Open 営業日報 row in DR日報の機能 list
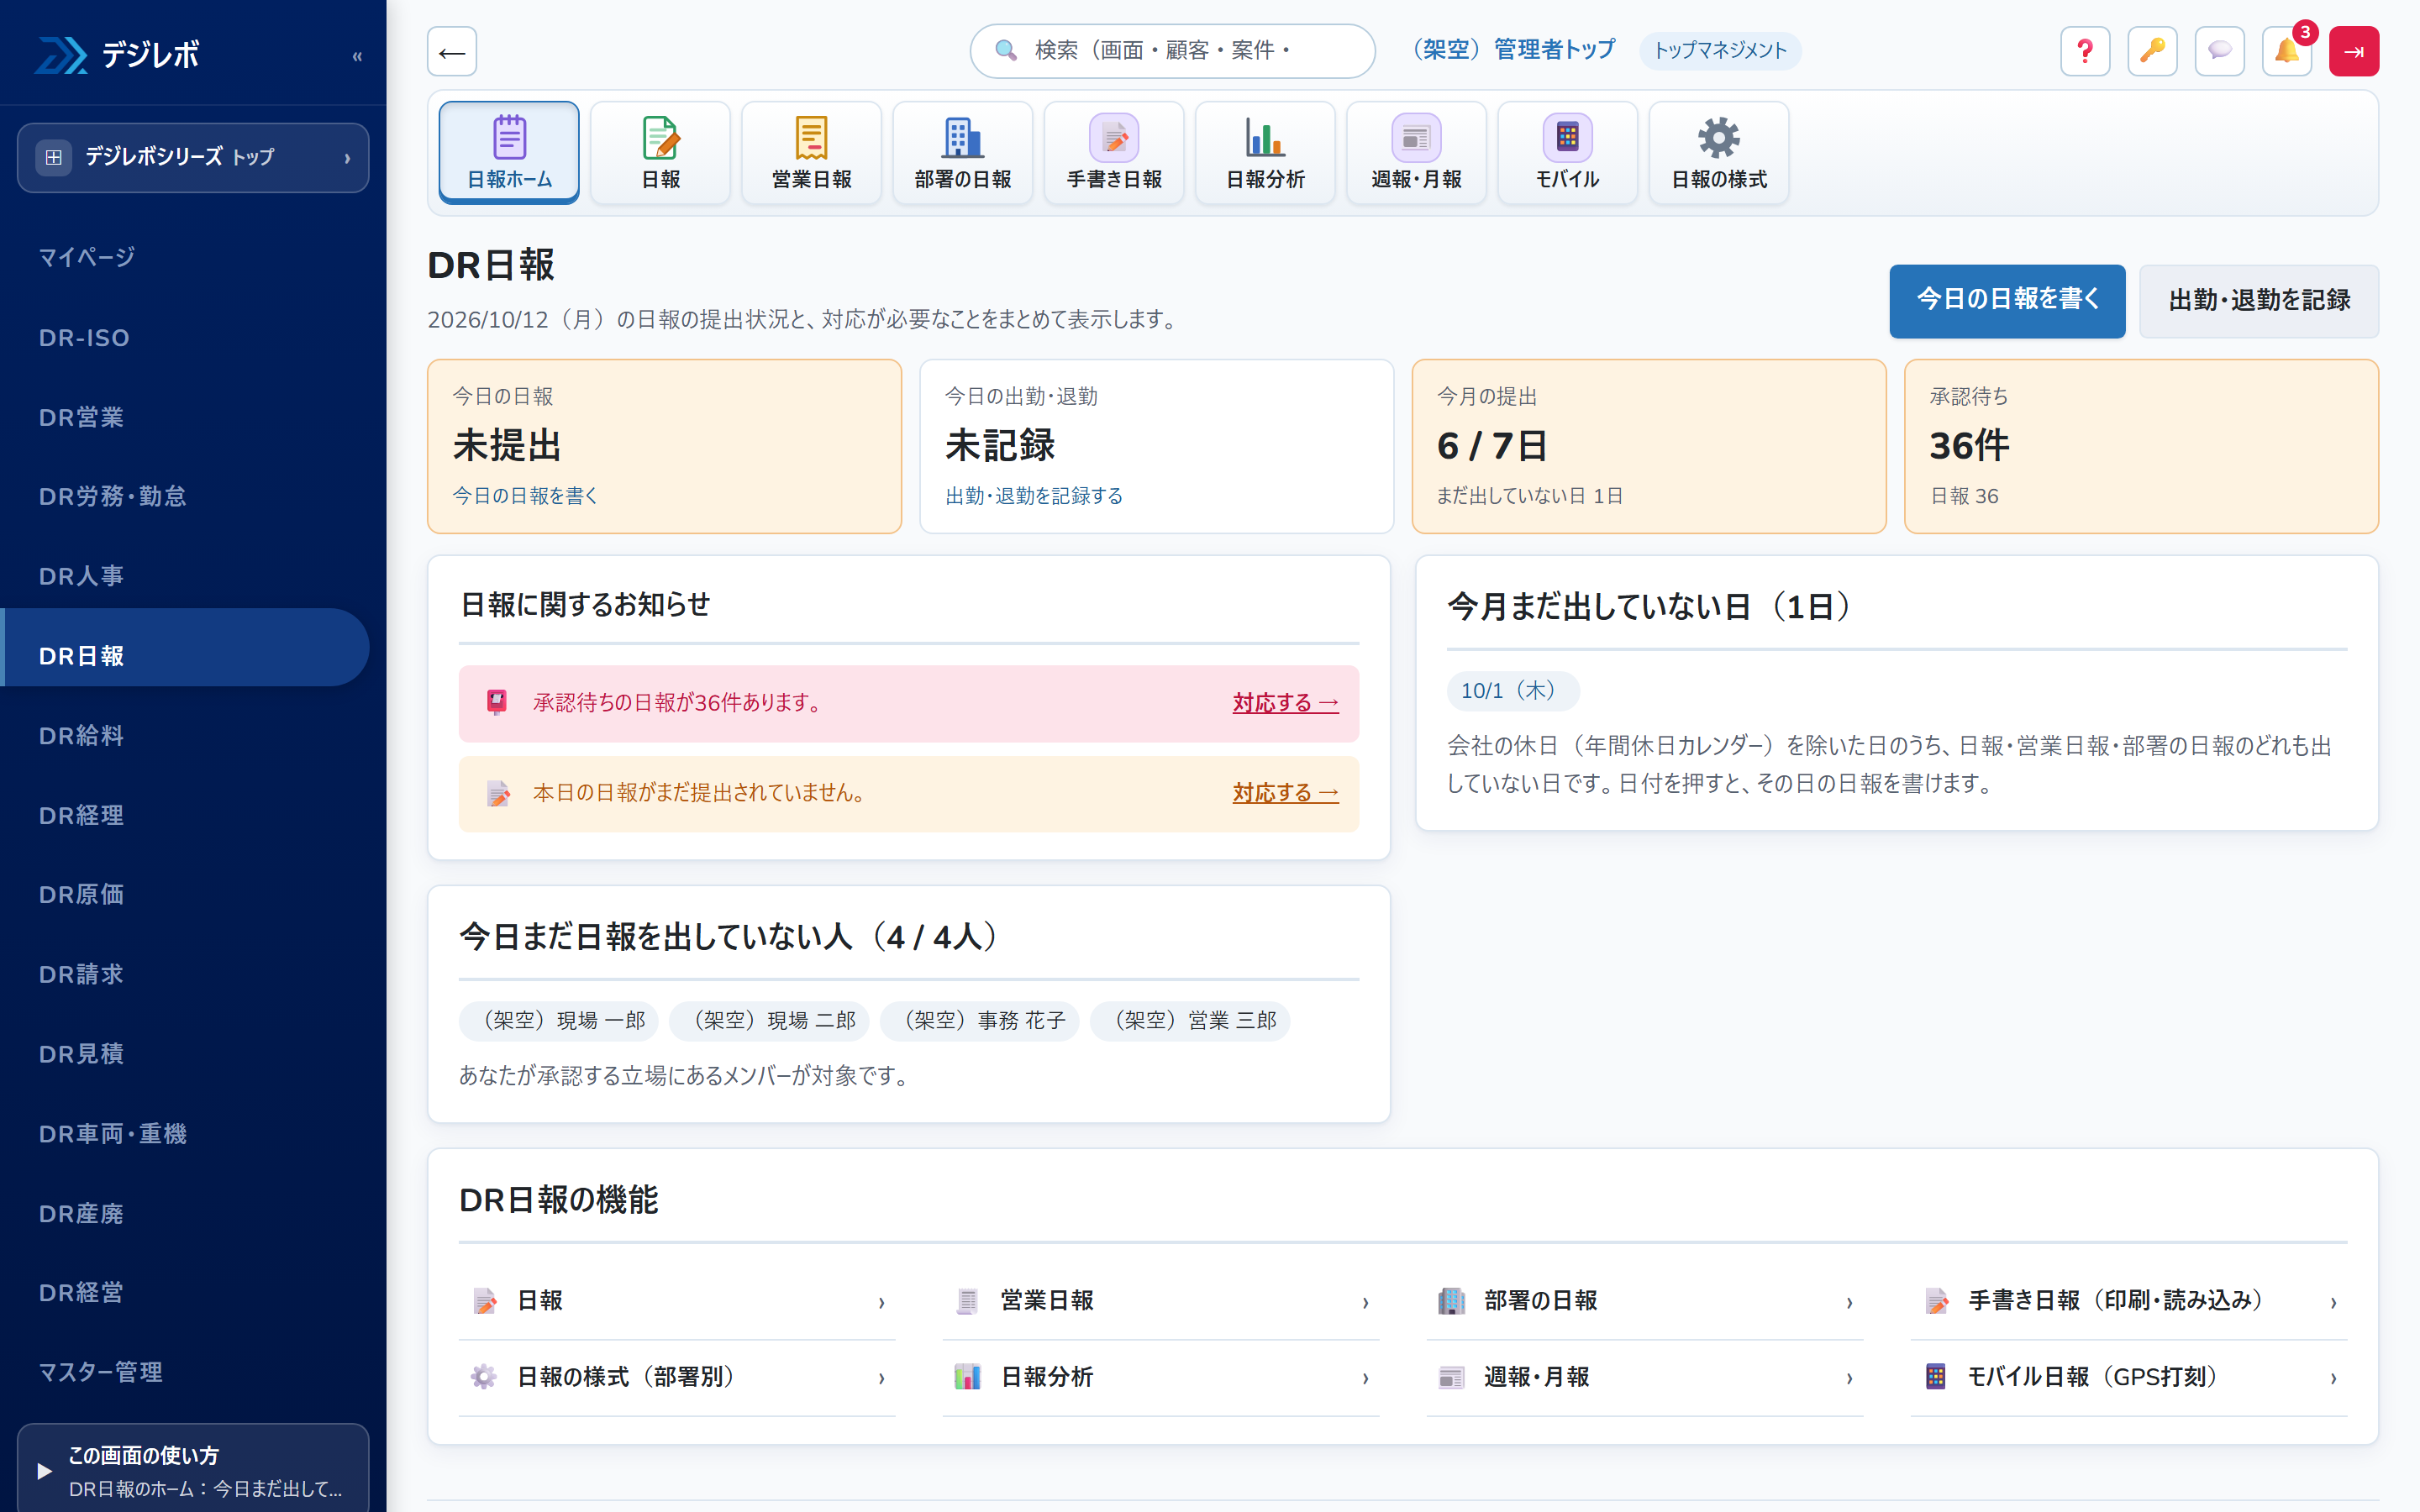This screenshot has width=2420, height=1512. [1161, 1301]
